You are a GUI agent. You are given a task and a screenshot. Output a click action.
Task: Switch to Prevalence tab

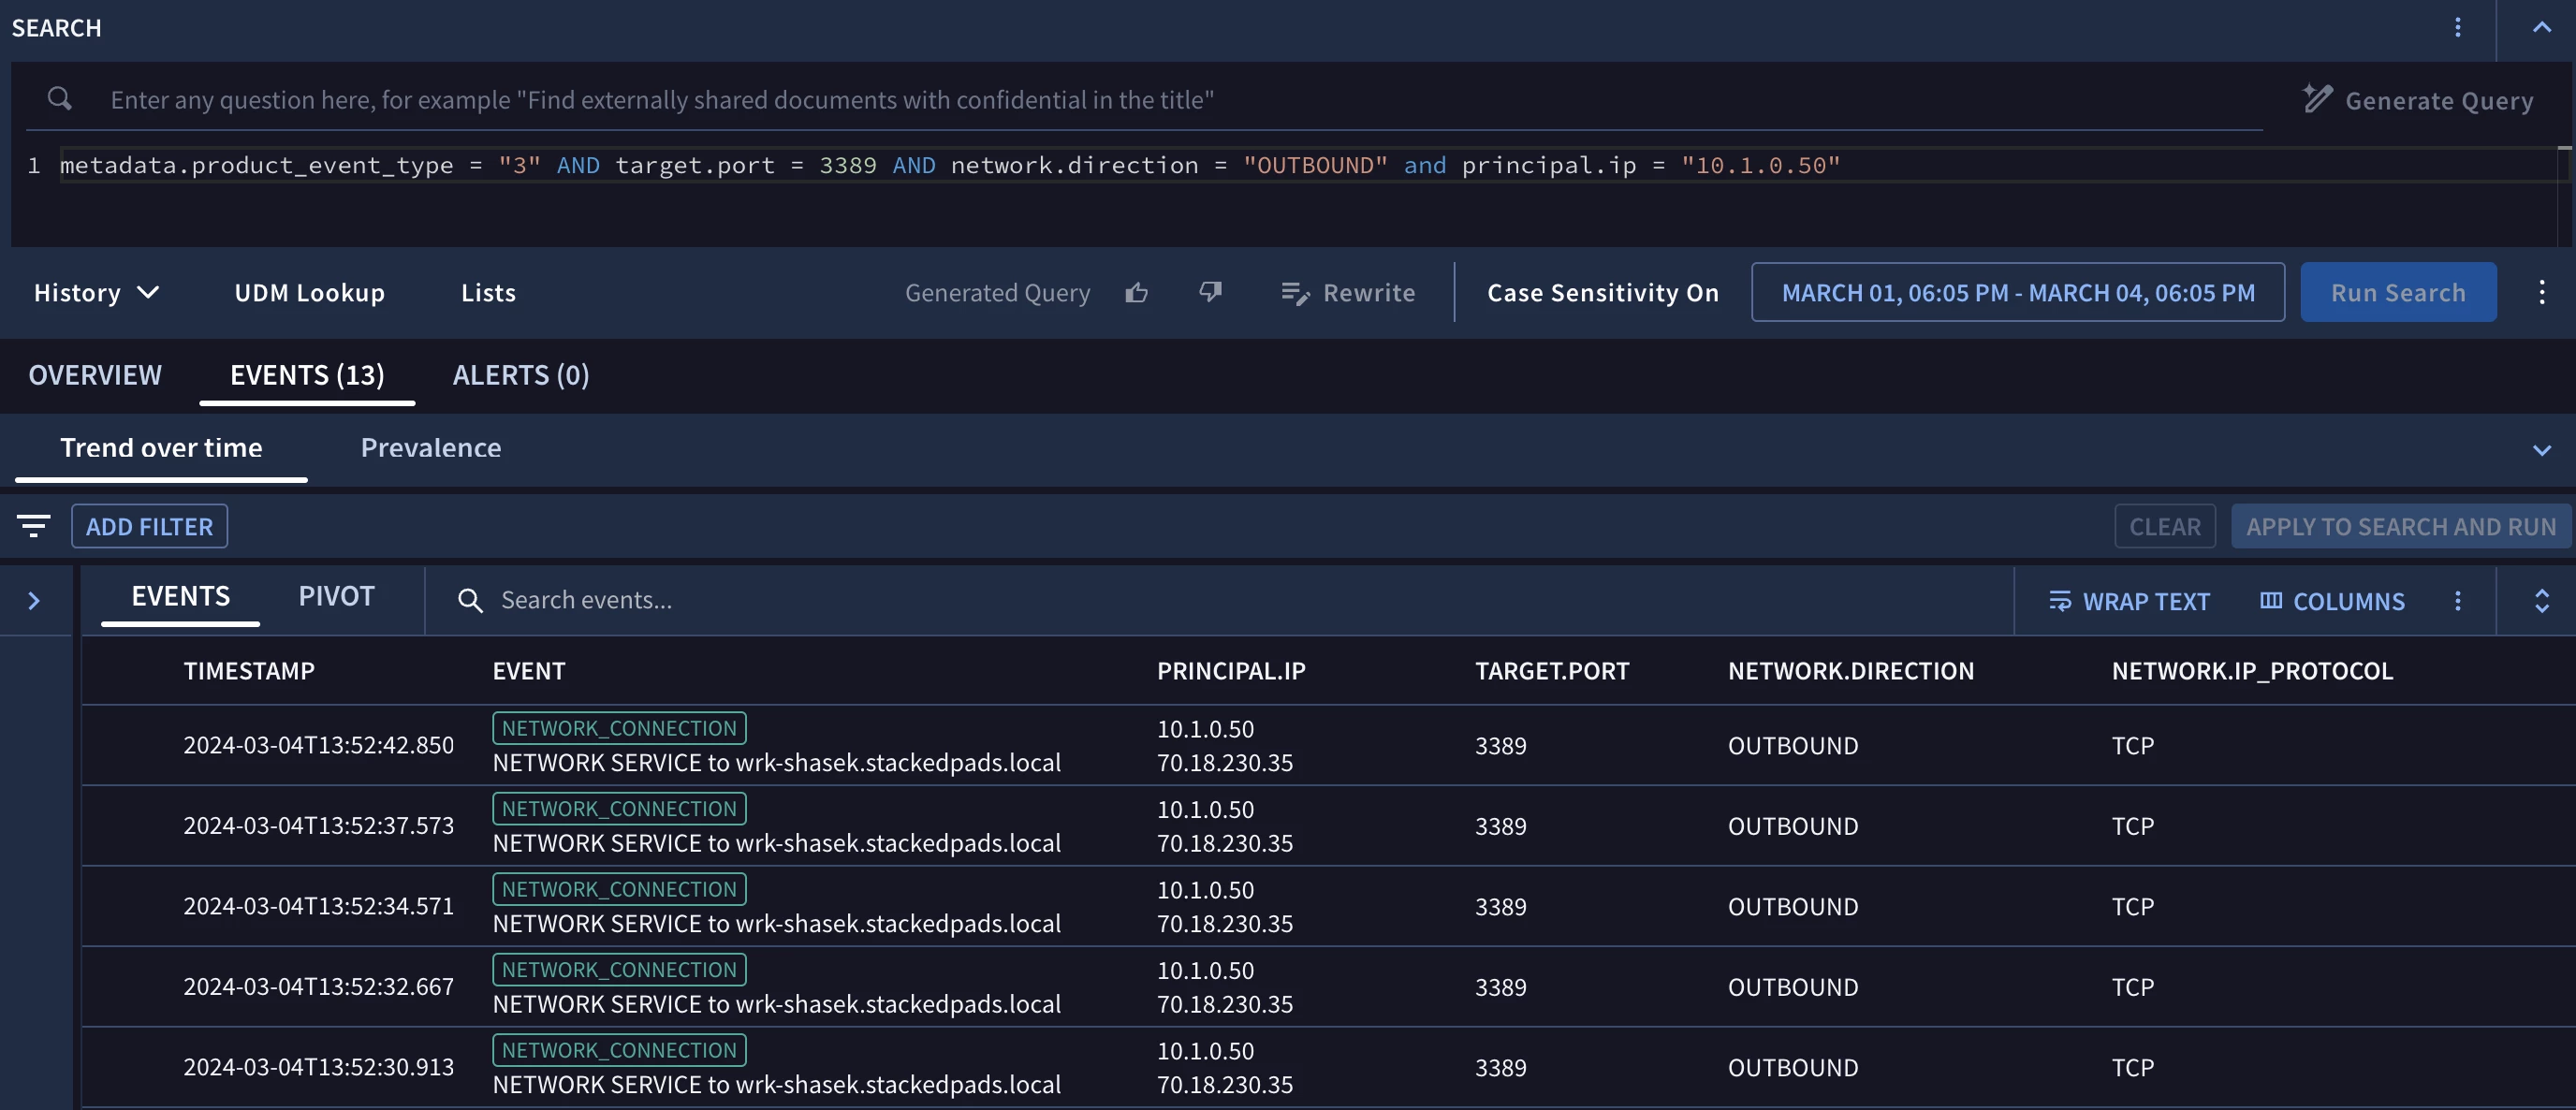(431, 447)
